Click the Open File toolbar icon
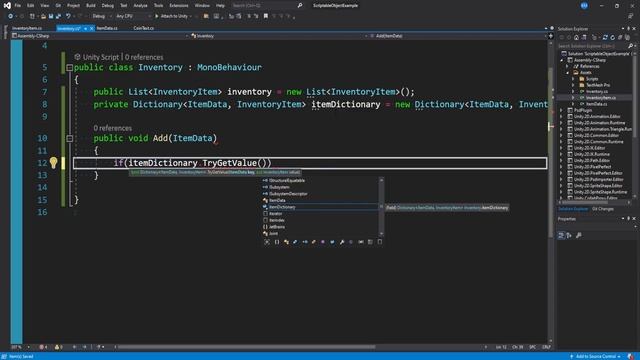The width and height of the screenshot is (640, 360). [x=43, y=16]
